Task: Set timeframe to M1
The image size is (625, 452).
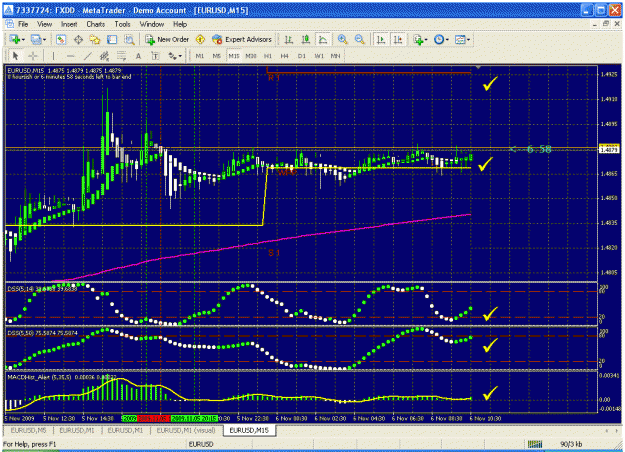Action: point(200,56)
